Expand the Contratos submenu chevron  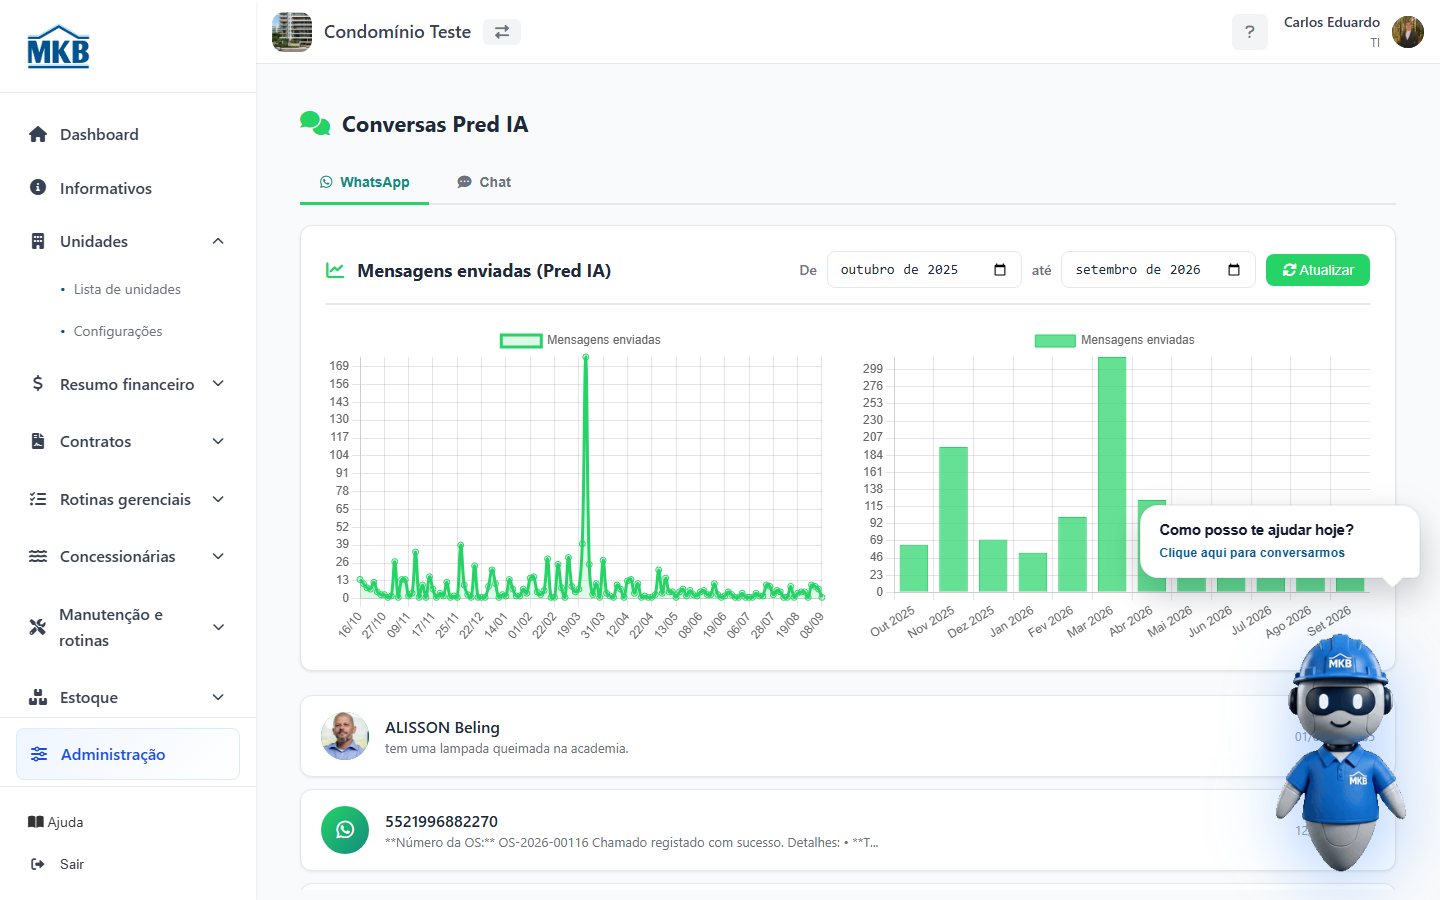[218, 441]
